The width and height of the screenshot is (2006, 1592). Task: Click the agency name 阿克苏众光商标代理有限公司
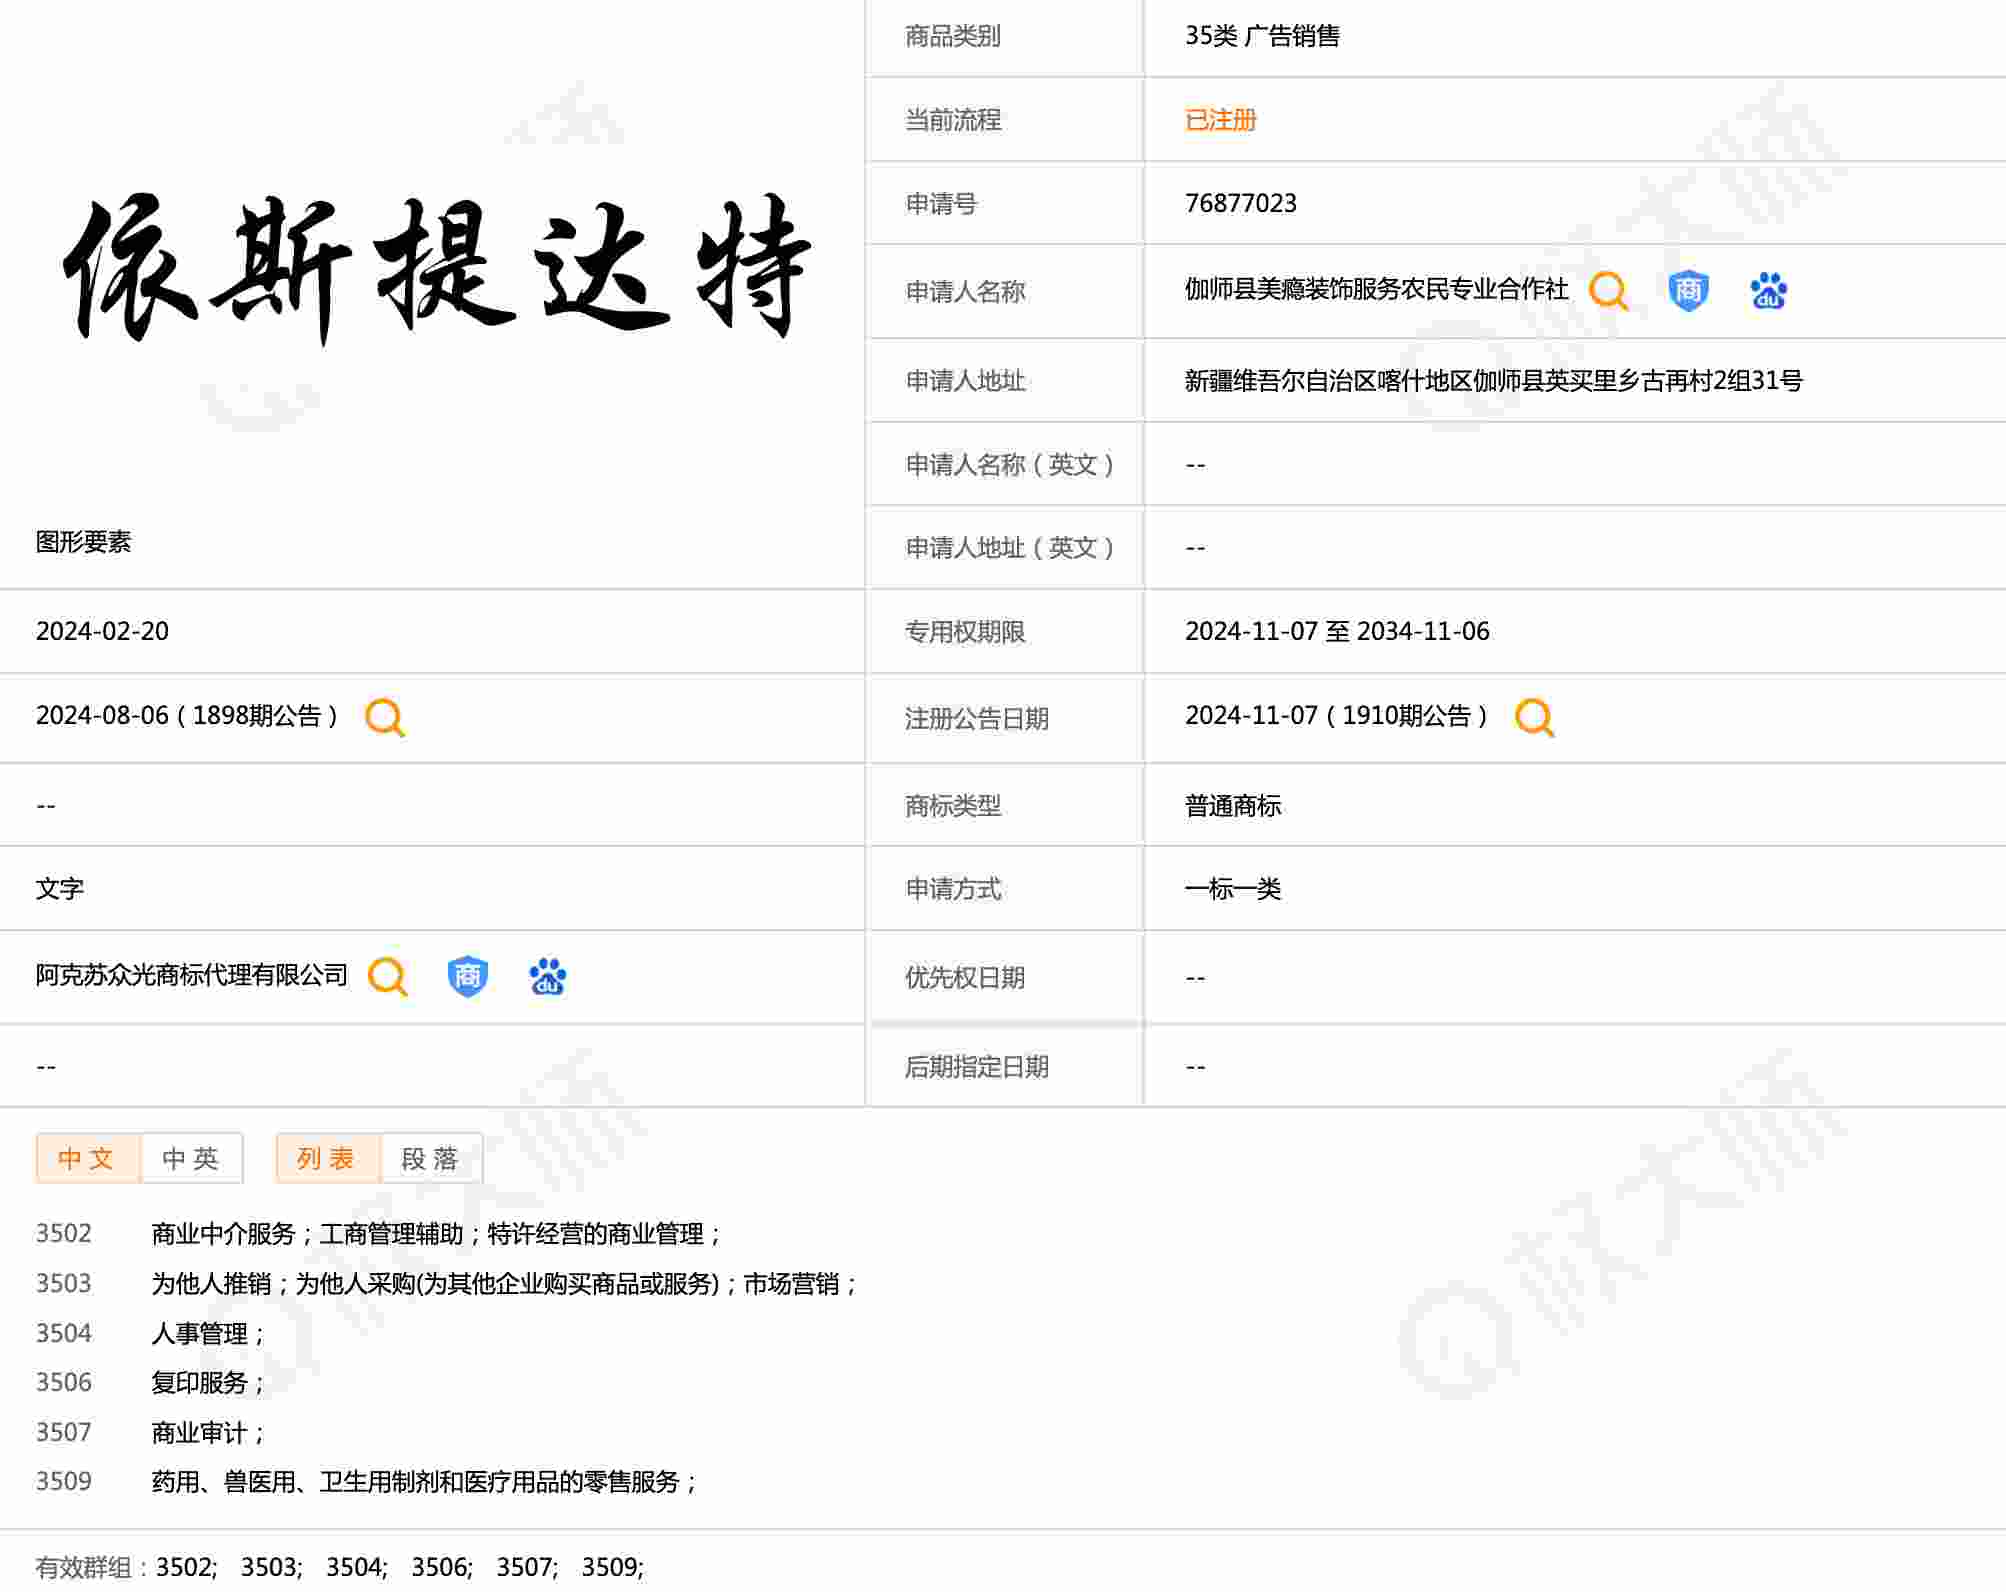click(191, 975)
